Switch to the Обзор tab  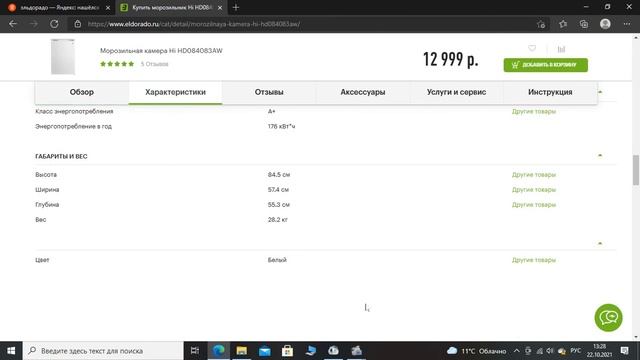point(82,92)
